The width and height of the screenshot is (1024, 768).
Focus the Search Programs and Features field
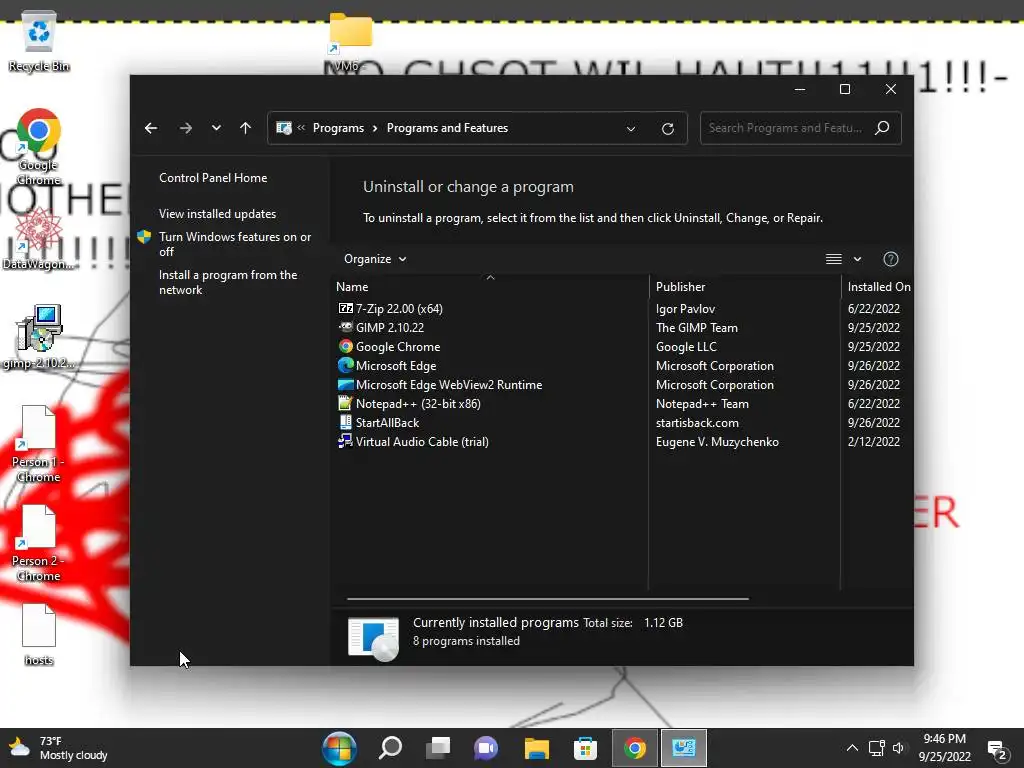coord(801,128)
